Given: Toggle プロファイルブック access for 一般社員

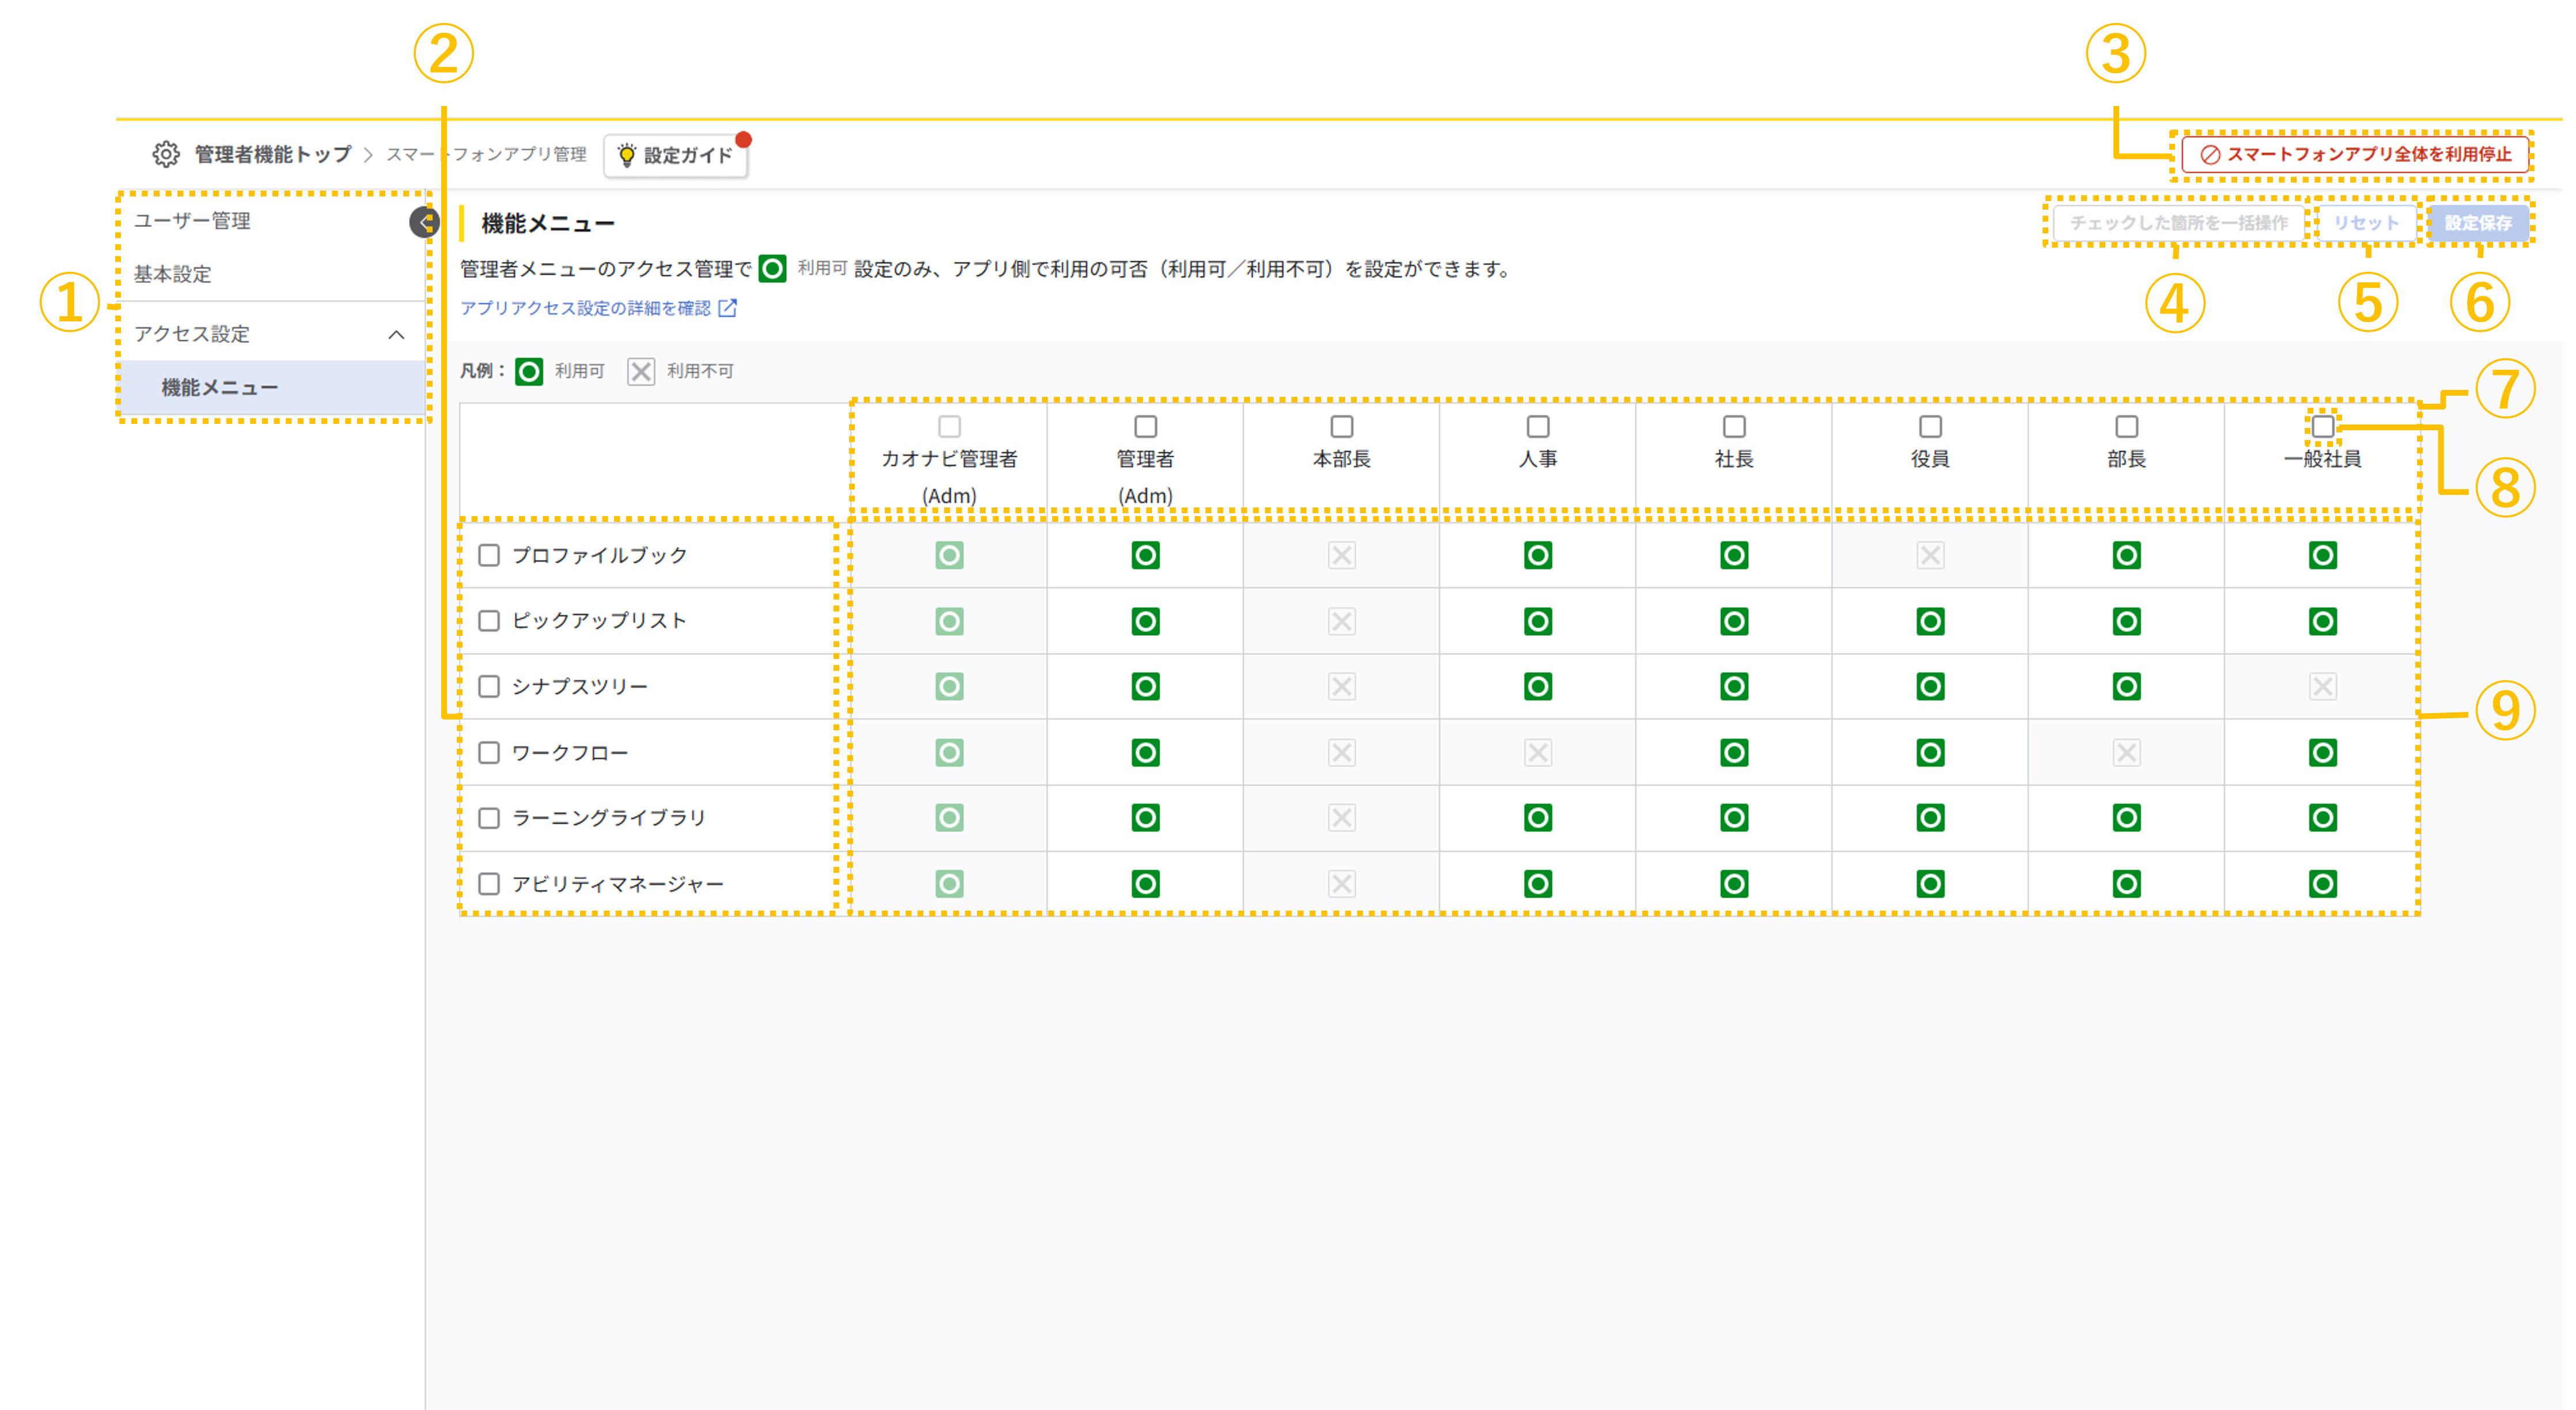Looking at the screenshot, I should click(2323, 555).
